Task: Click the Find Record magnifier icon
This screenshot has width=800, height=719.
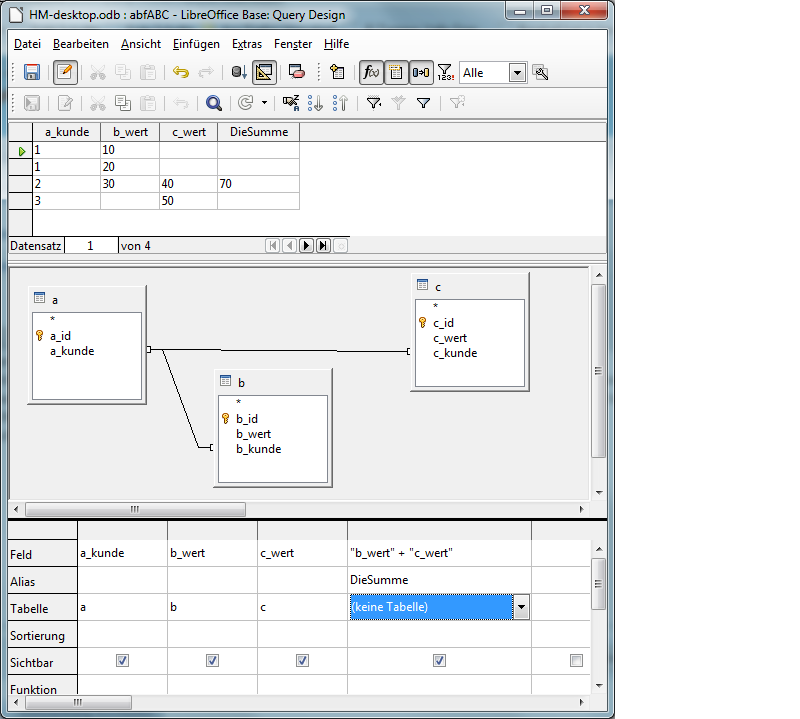Action: (x=213, y=102)
